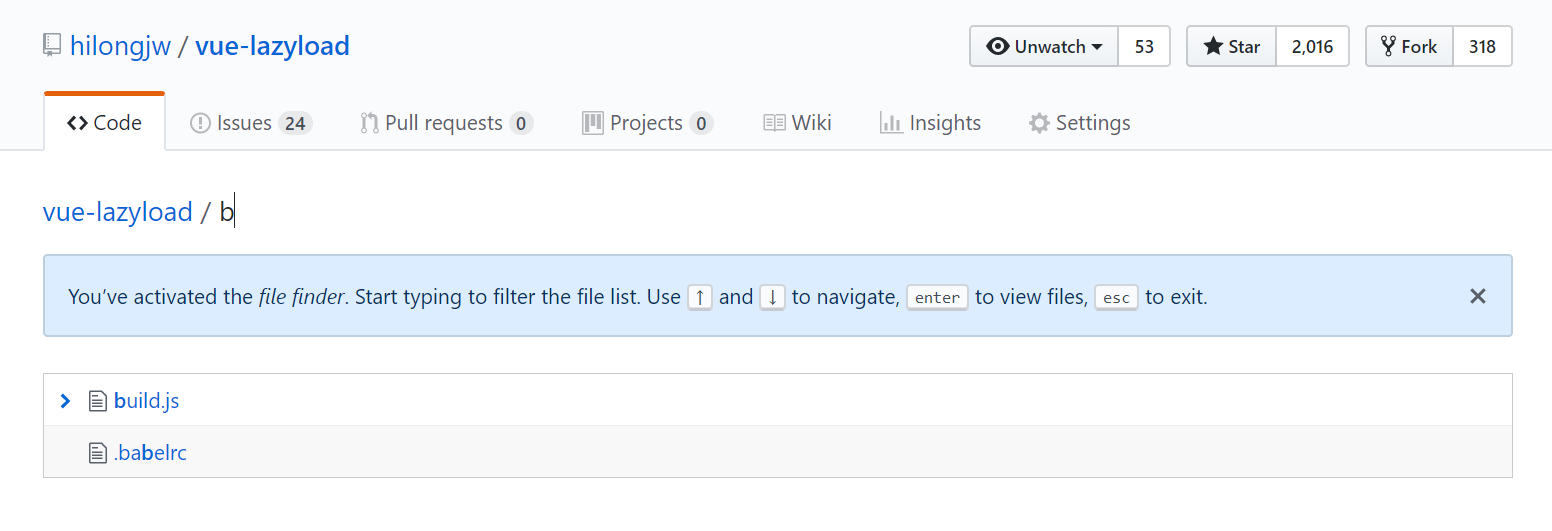Image resolution: width=1552 pixels, height=531 pixels.
Task: Click the fork icon in the Fork button
Action: click(x=1388, y=46)
